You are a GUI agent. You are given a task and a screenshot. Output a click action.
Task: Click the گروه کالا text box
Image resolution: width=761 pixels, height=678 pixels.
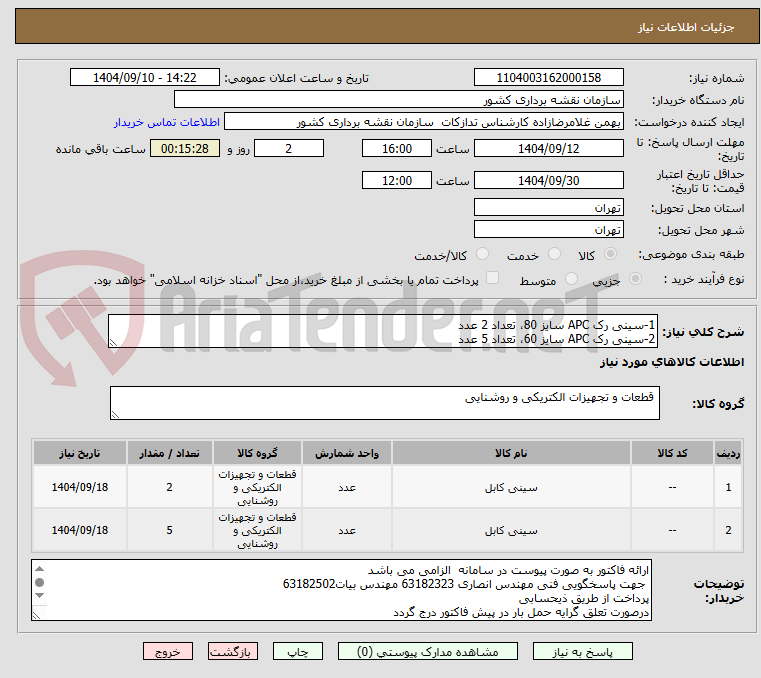point(385,403)
